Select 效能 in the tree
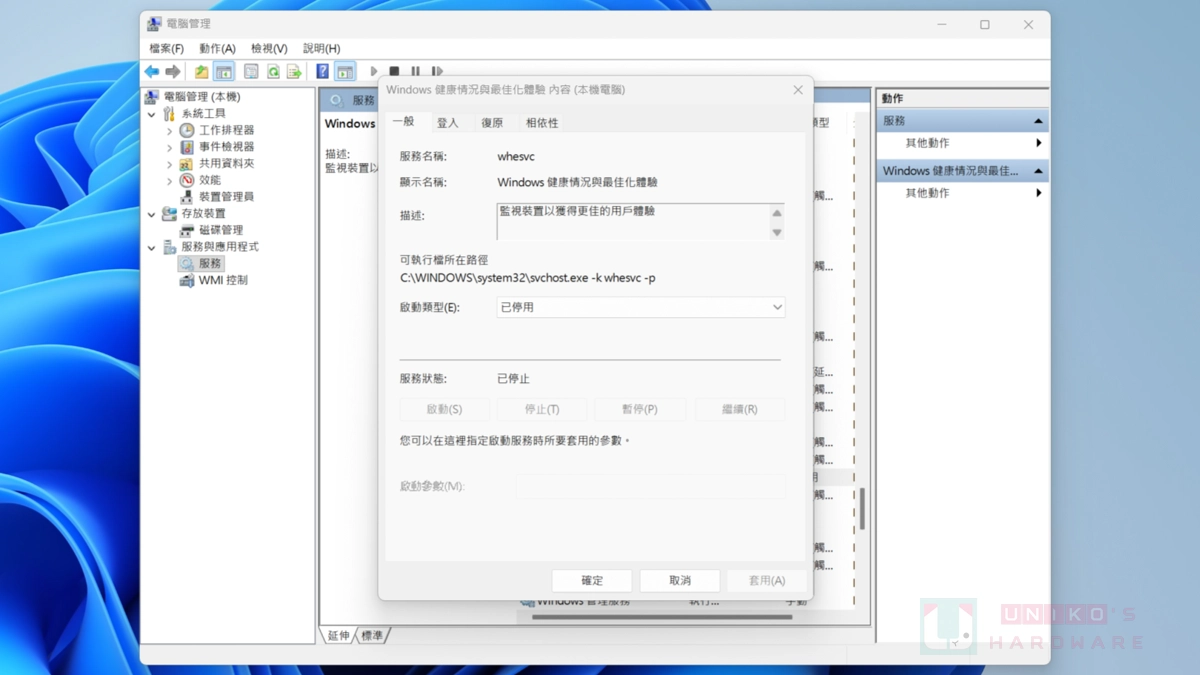 210,180
